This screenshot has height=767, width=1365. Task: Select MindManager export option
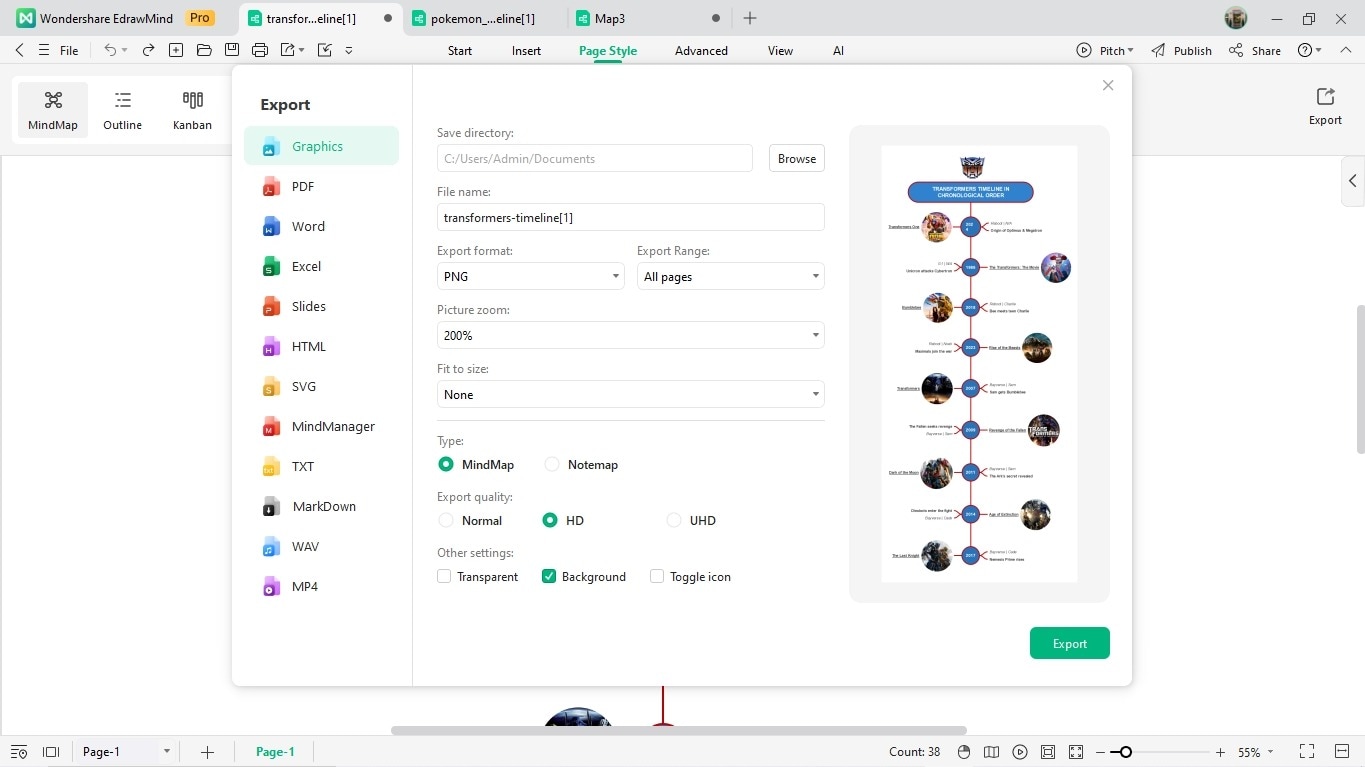(x=322, y=426)
